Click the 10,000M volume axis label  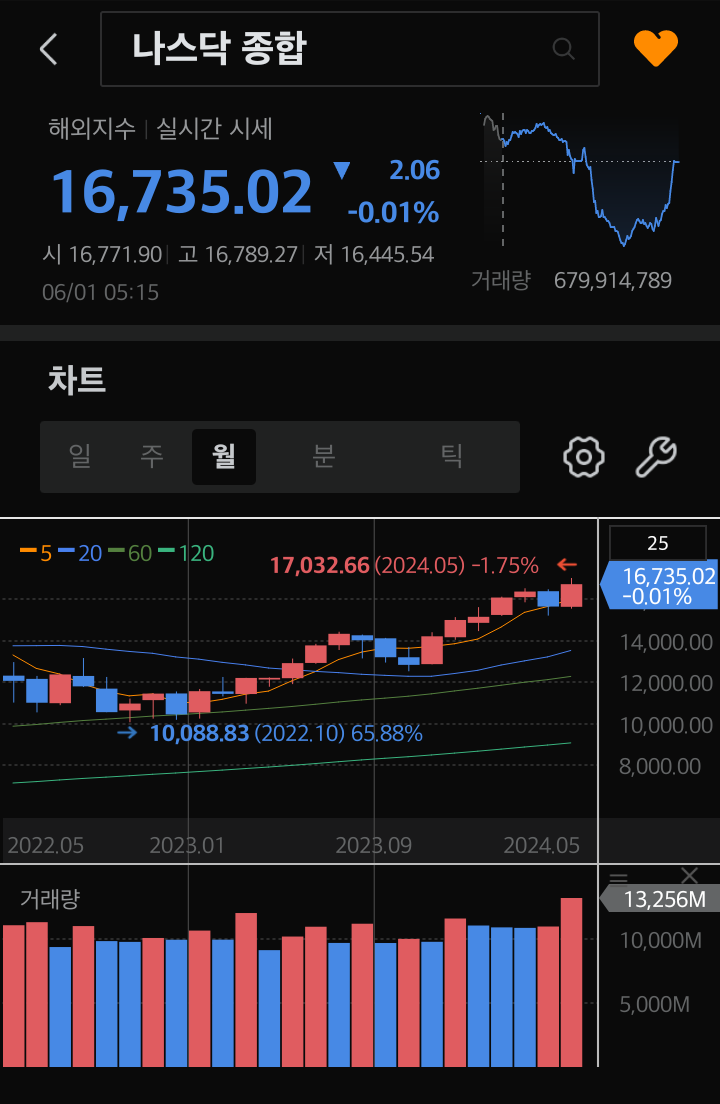[660, 941]
